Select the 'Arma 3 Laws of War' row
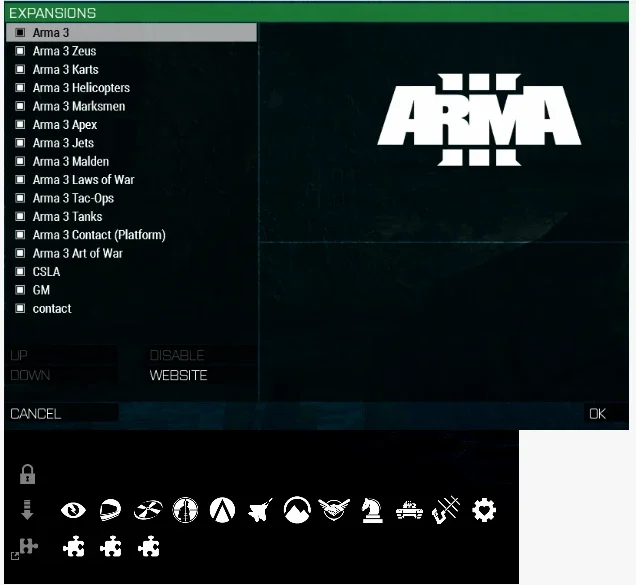This screenshot has width=636, height=585. tap(131, 180)
